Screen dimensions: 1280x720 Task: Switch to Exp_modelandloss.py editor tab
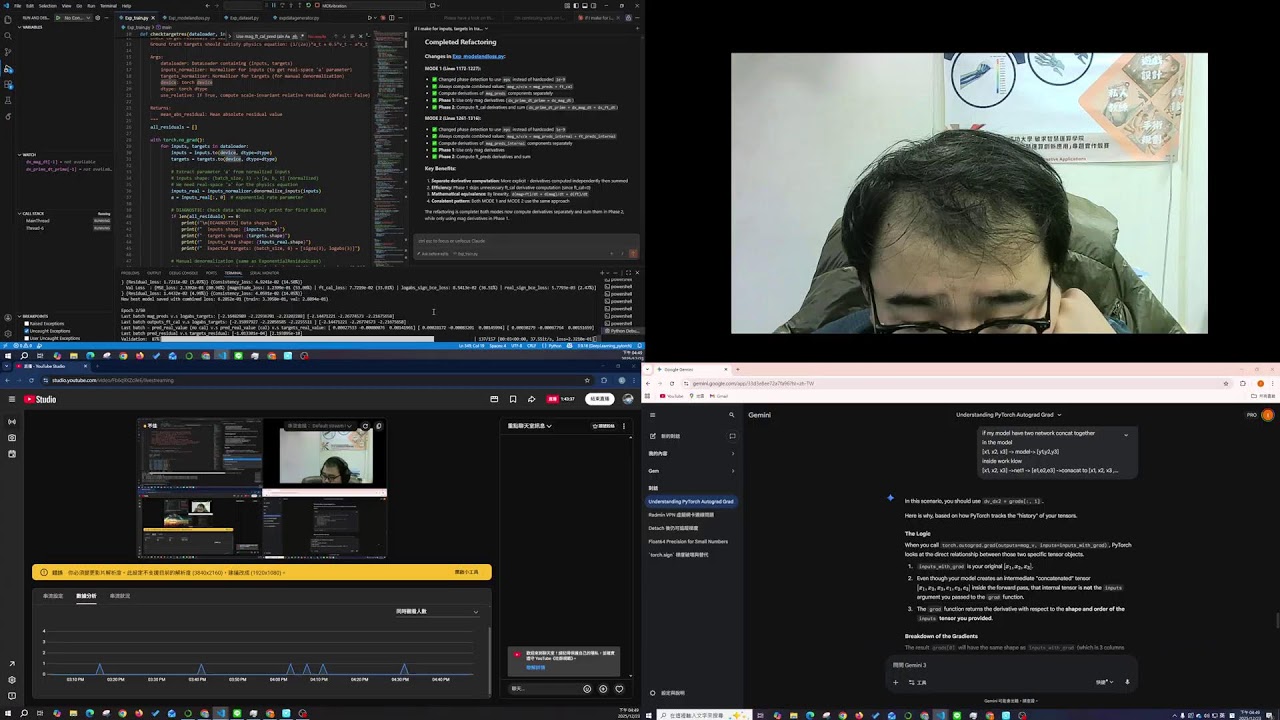pos(188,18)
